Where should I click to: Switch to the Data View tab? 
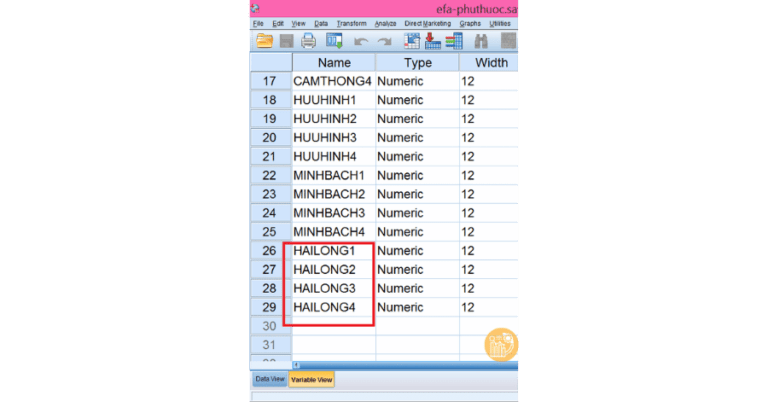coord(270,379)
